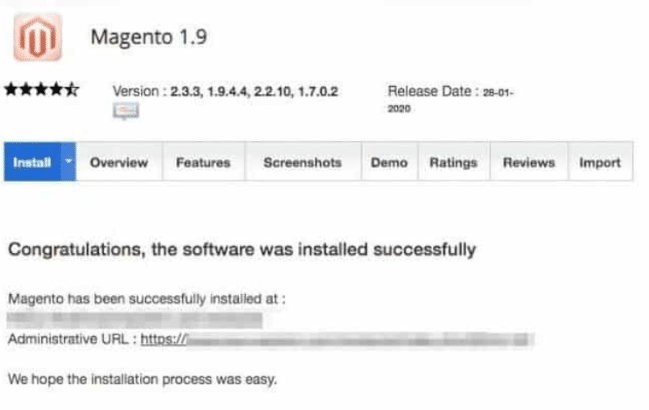Click the half-filled fifth star
The height and width of the screenshot is (410, 649).
tap(72, 89)
